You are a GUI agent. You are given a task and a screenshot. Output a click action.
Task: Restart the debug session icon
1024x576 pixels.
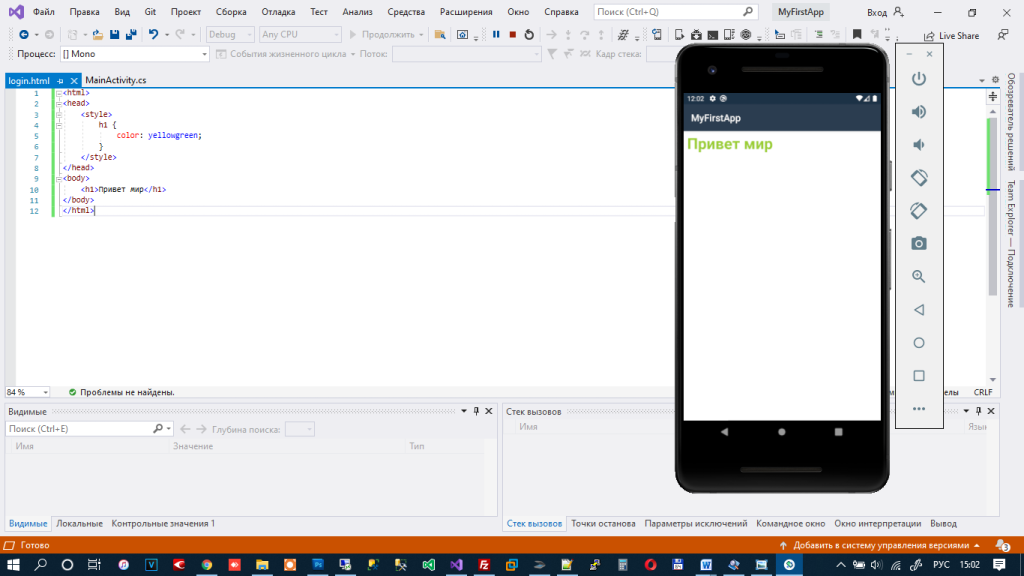[x=529, y=35]
